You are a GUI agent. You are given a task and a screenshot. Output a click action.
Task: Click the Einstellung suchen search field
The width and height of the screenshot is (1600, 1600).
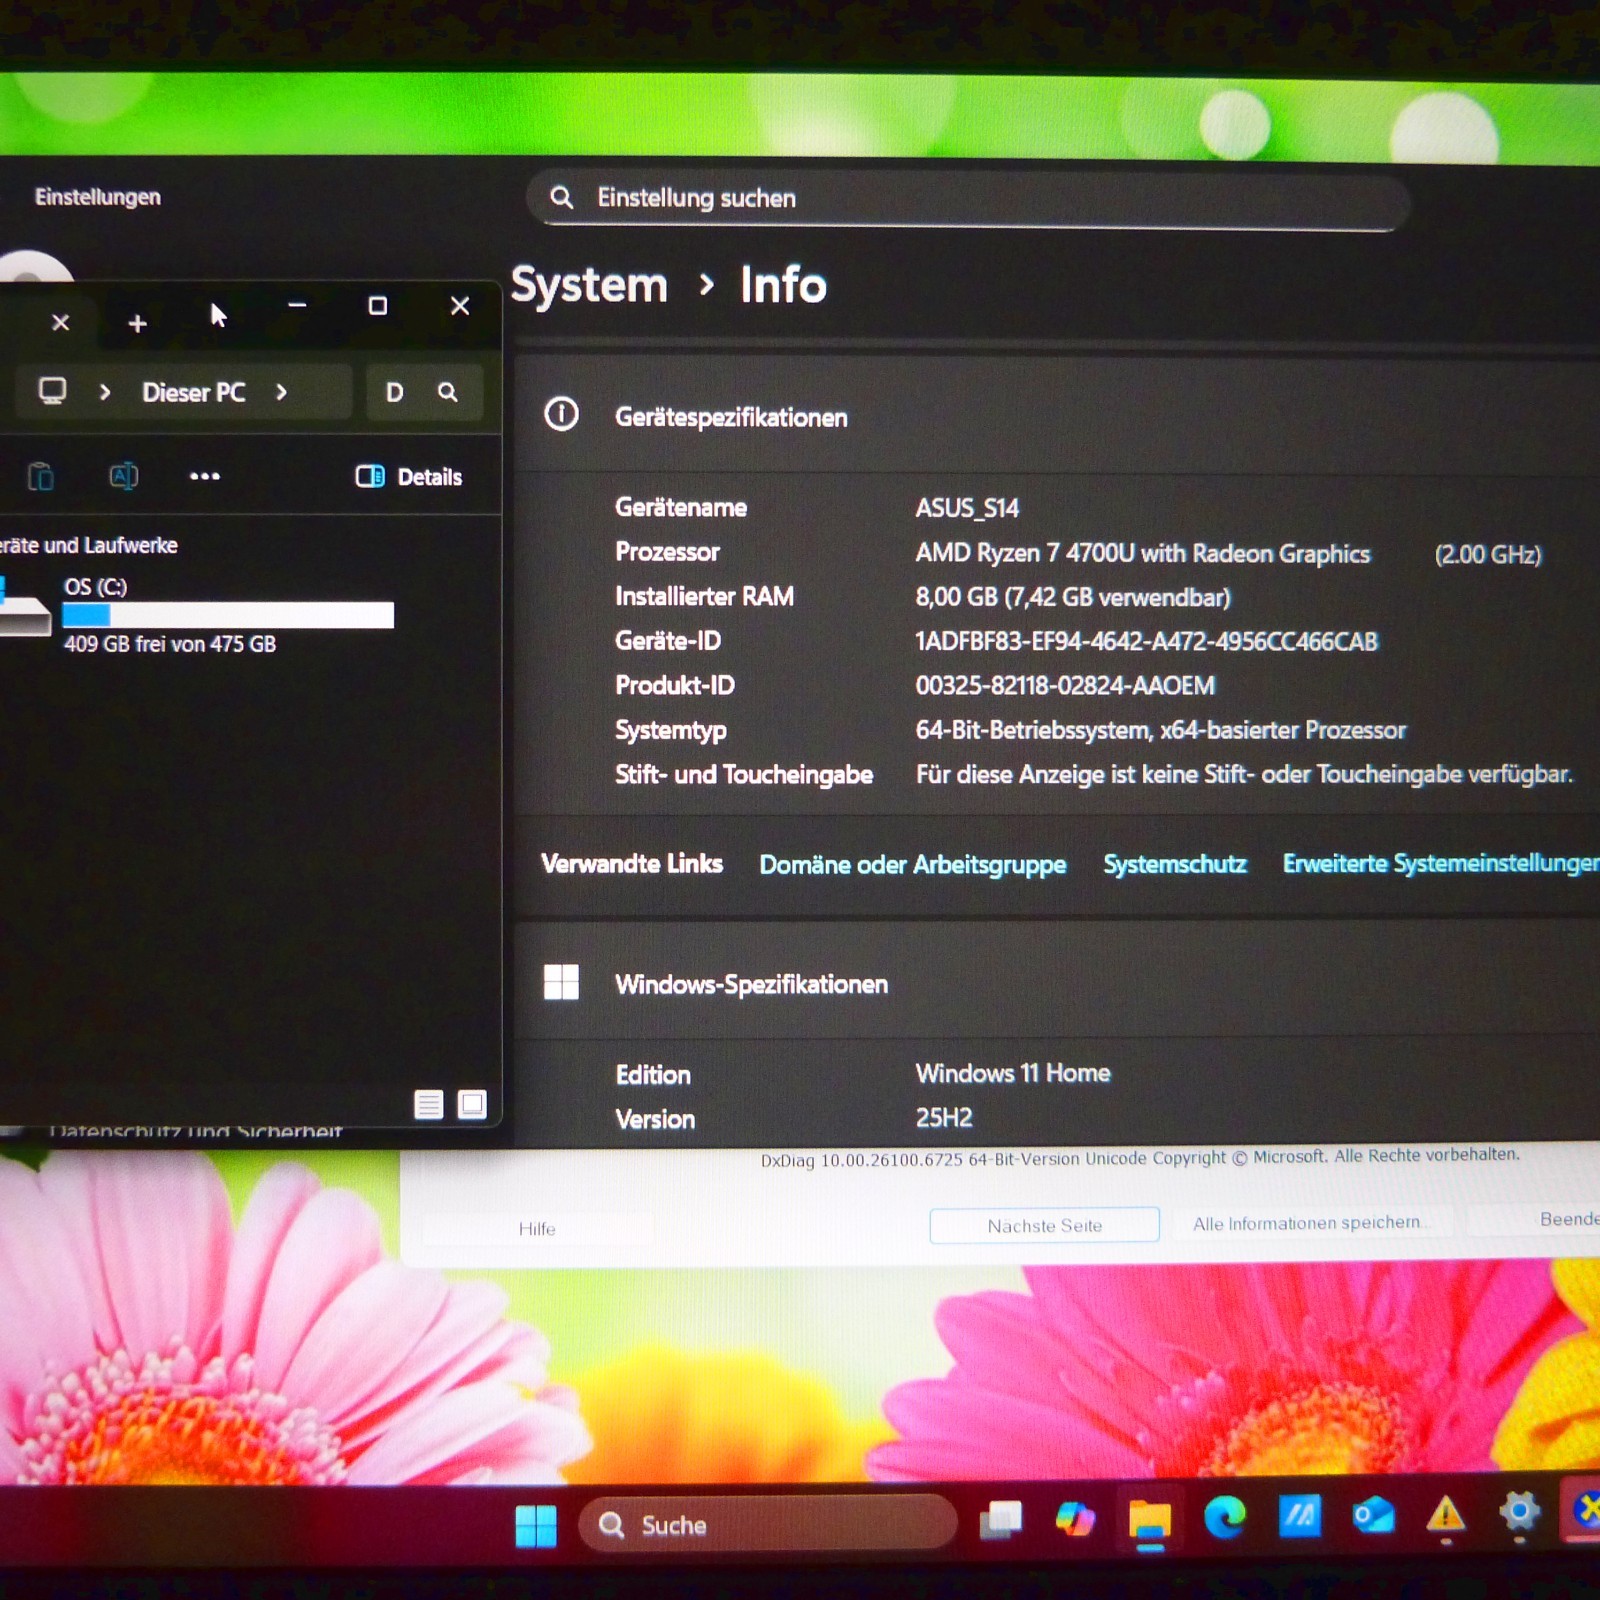[968, 199]
